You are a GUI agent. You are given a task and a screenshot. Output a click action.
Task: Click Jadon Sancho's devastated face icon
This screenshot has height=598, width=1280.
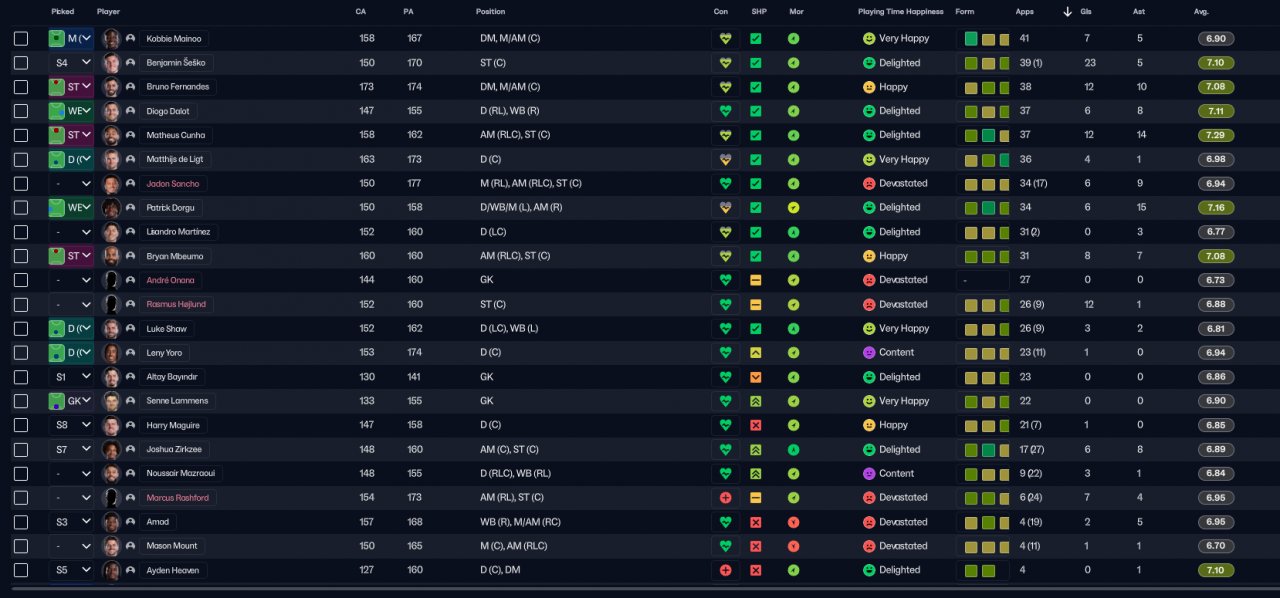[869, 184]
